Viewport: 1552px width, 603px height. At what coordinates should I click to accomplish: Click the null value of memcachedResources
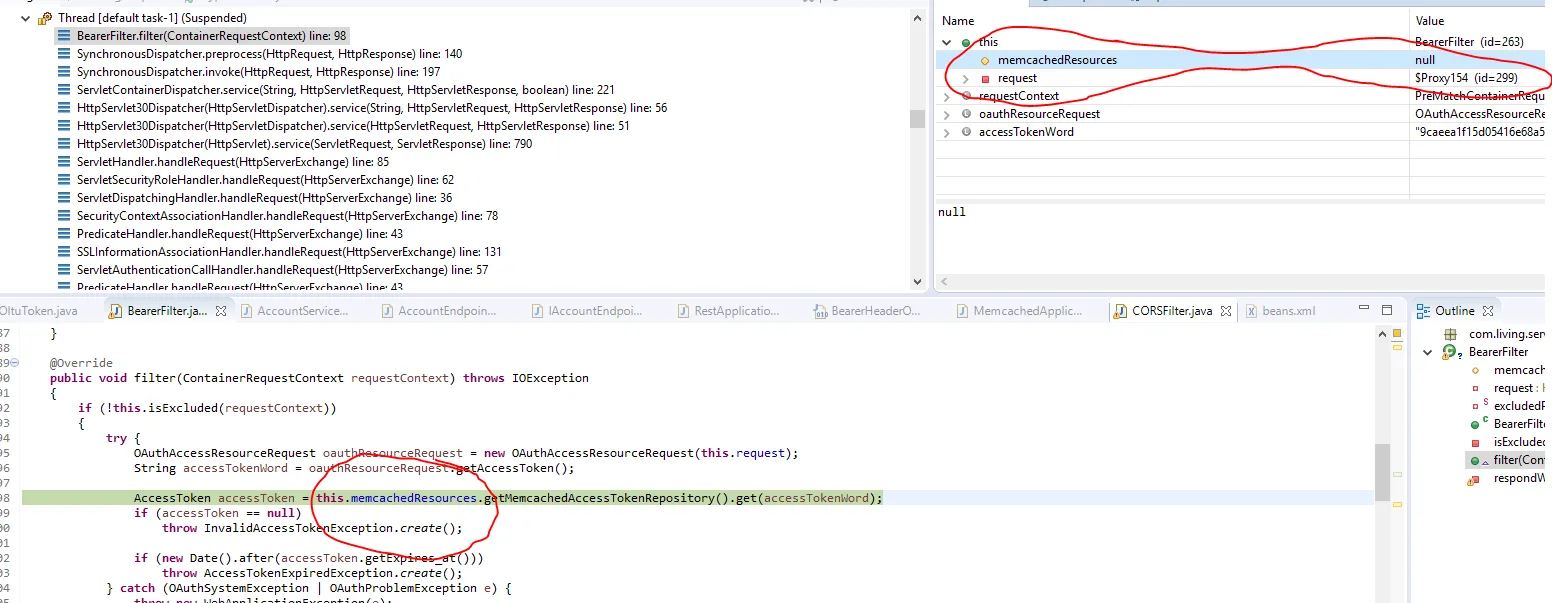[1425, 60]
